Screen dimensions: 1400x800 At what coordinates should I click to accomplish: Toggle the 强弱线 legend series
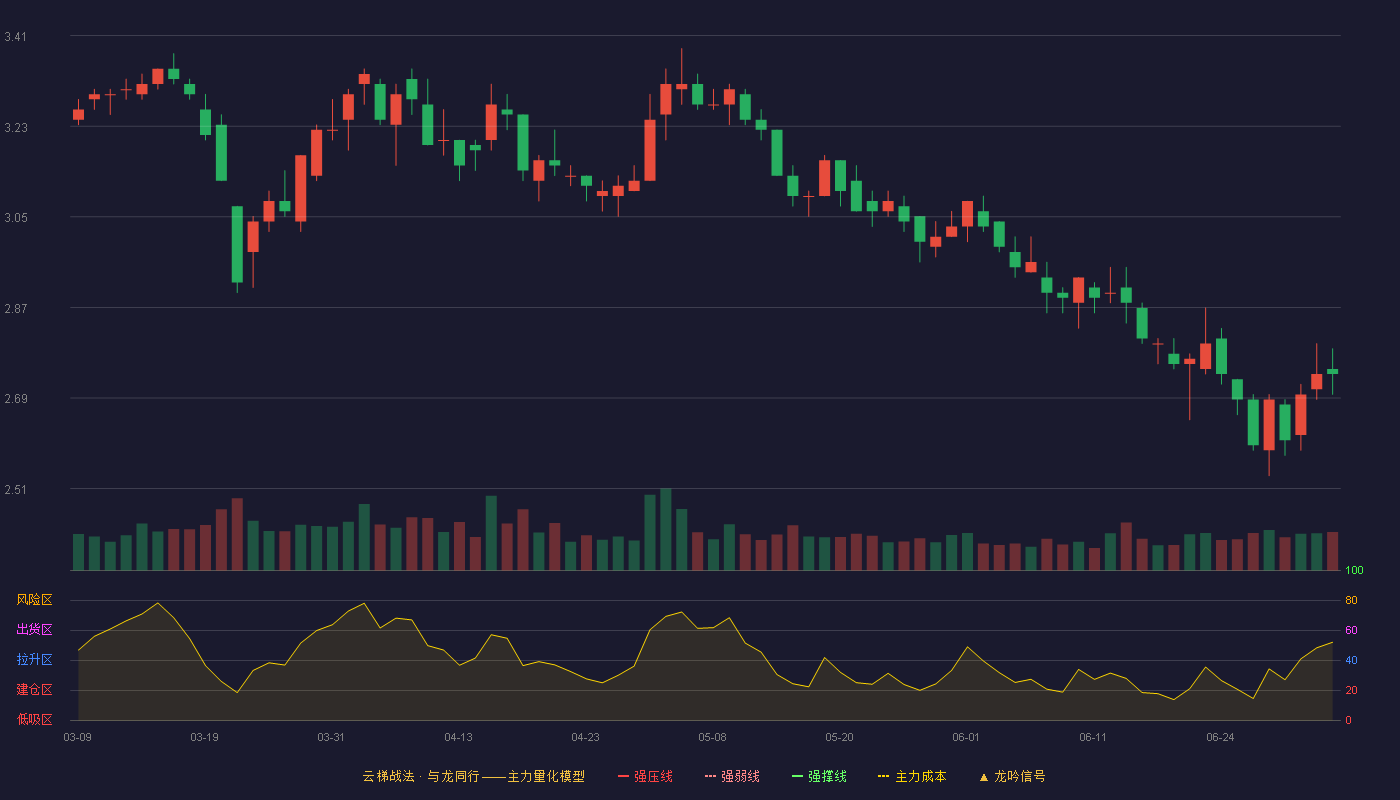[732, 776]
